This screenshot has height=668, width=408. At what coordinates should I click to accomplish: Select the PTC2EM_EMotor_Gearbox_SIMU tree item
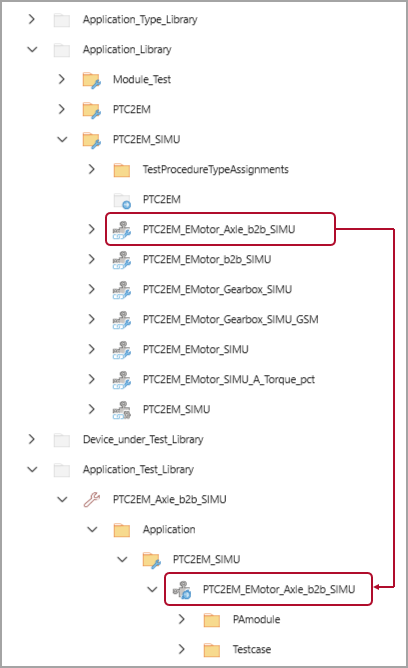[217, 290]
